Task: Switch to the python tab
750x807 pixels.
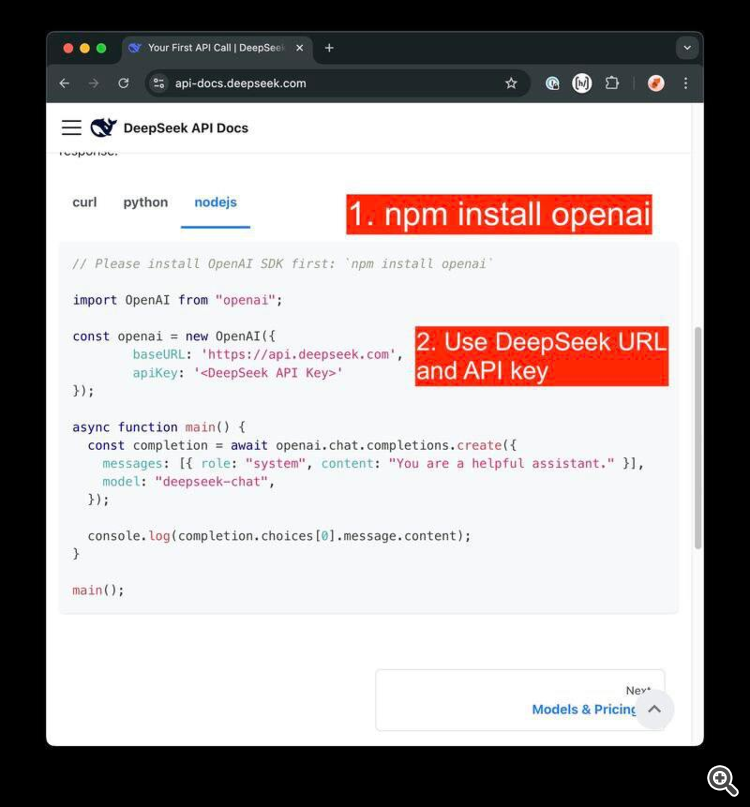Action: coord(146,202)
